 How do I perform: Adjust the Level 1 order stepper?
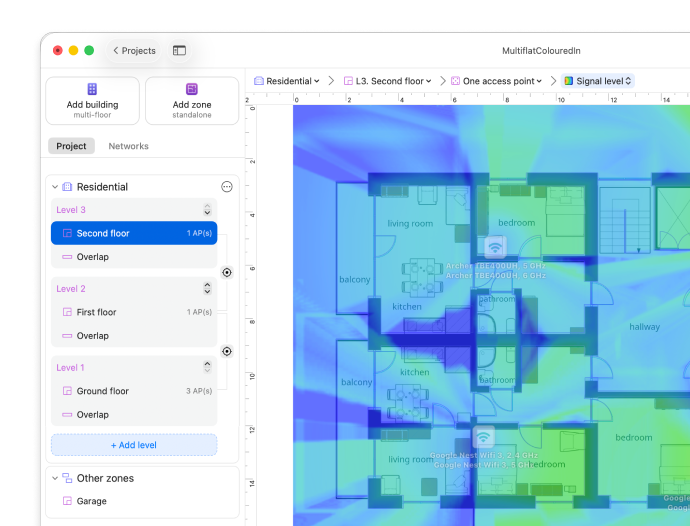tap(207, 367)
